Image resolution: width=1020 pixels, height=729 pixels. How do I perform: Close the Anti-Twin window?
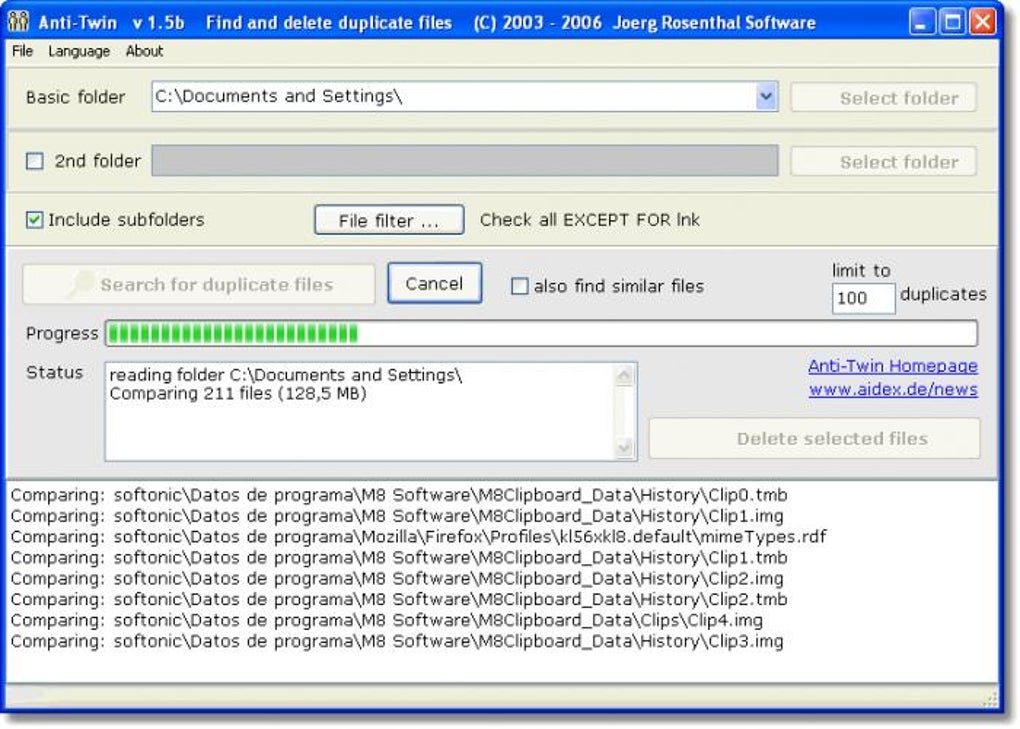(x=982, y=22)
